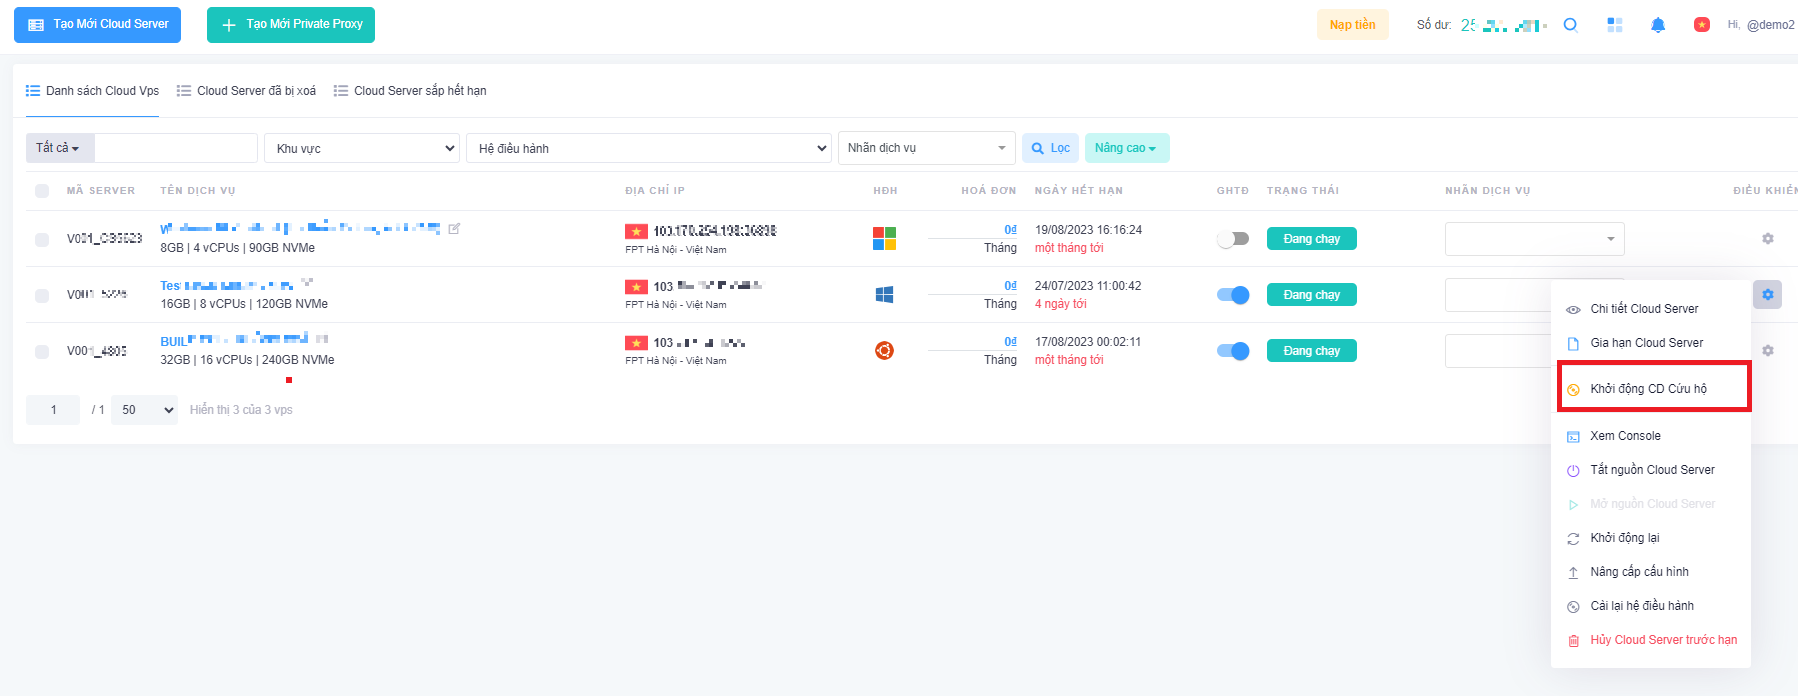Click the Vietnam flag language icon
1798x696 pixels.
1701,25
